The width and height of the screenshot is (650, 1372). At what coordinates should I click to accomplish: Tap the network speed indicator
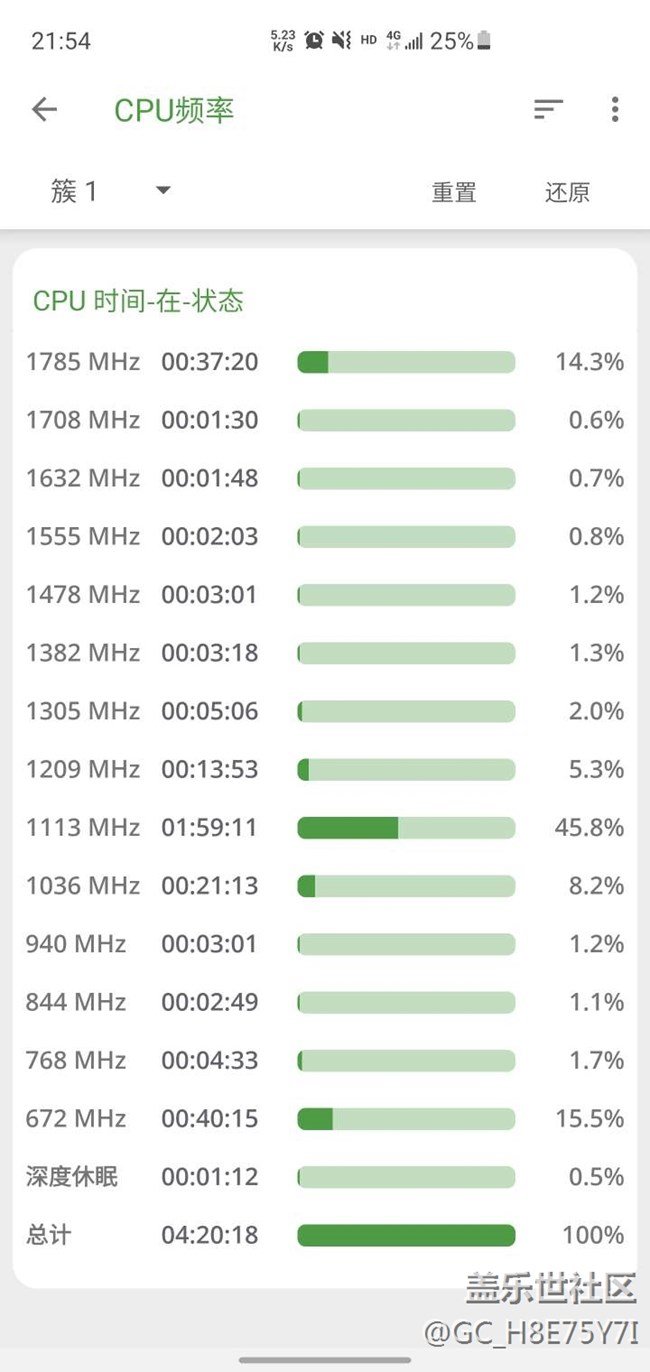(283, 41)
